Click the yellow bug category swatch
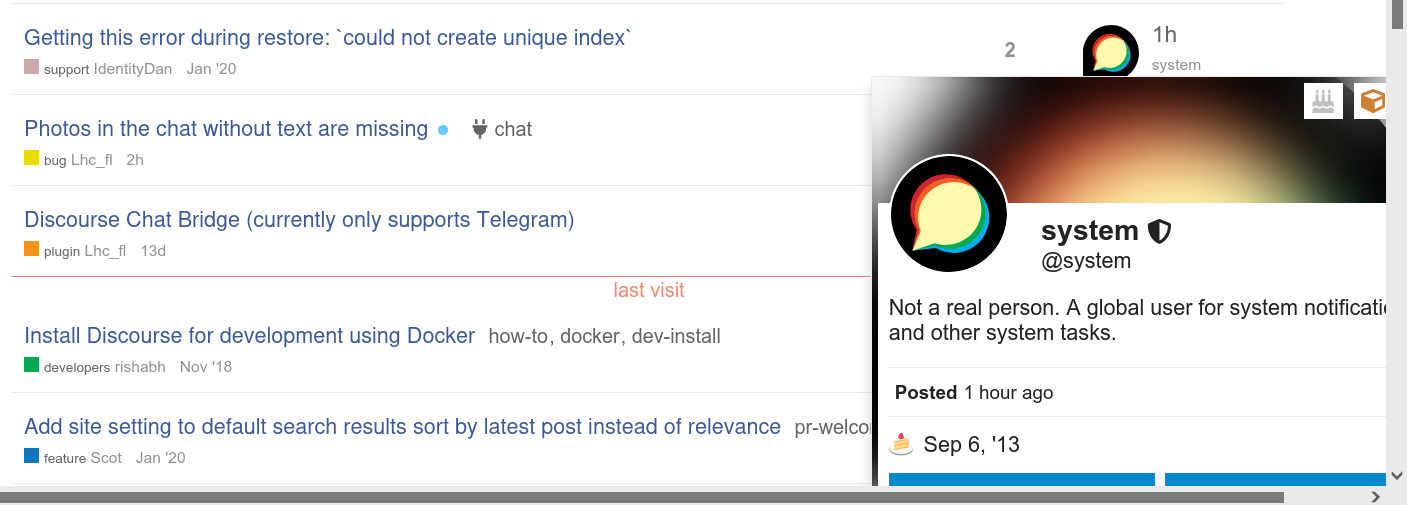Screen dimensions: 1407x505 click(32, 159)
